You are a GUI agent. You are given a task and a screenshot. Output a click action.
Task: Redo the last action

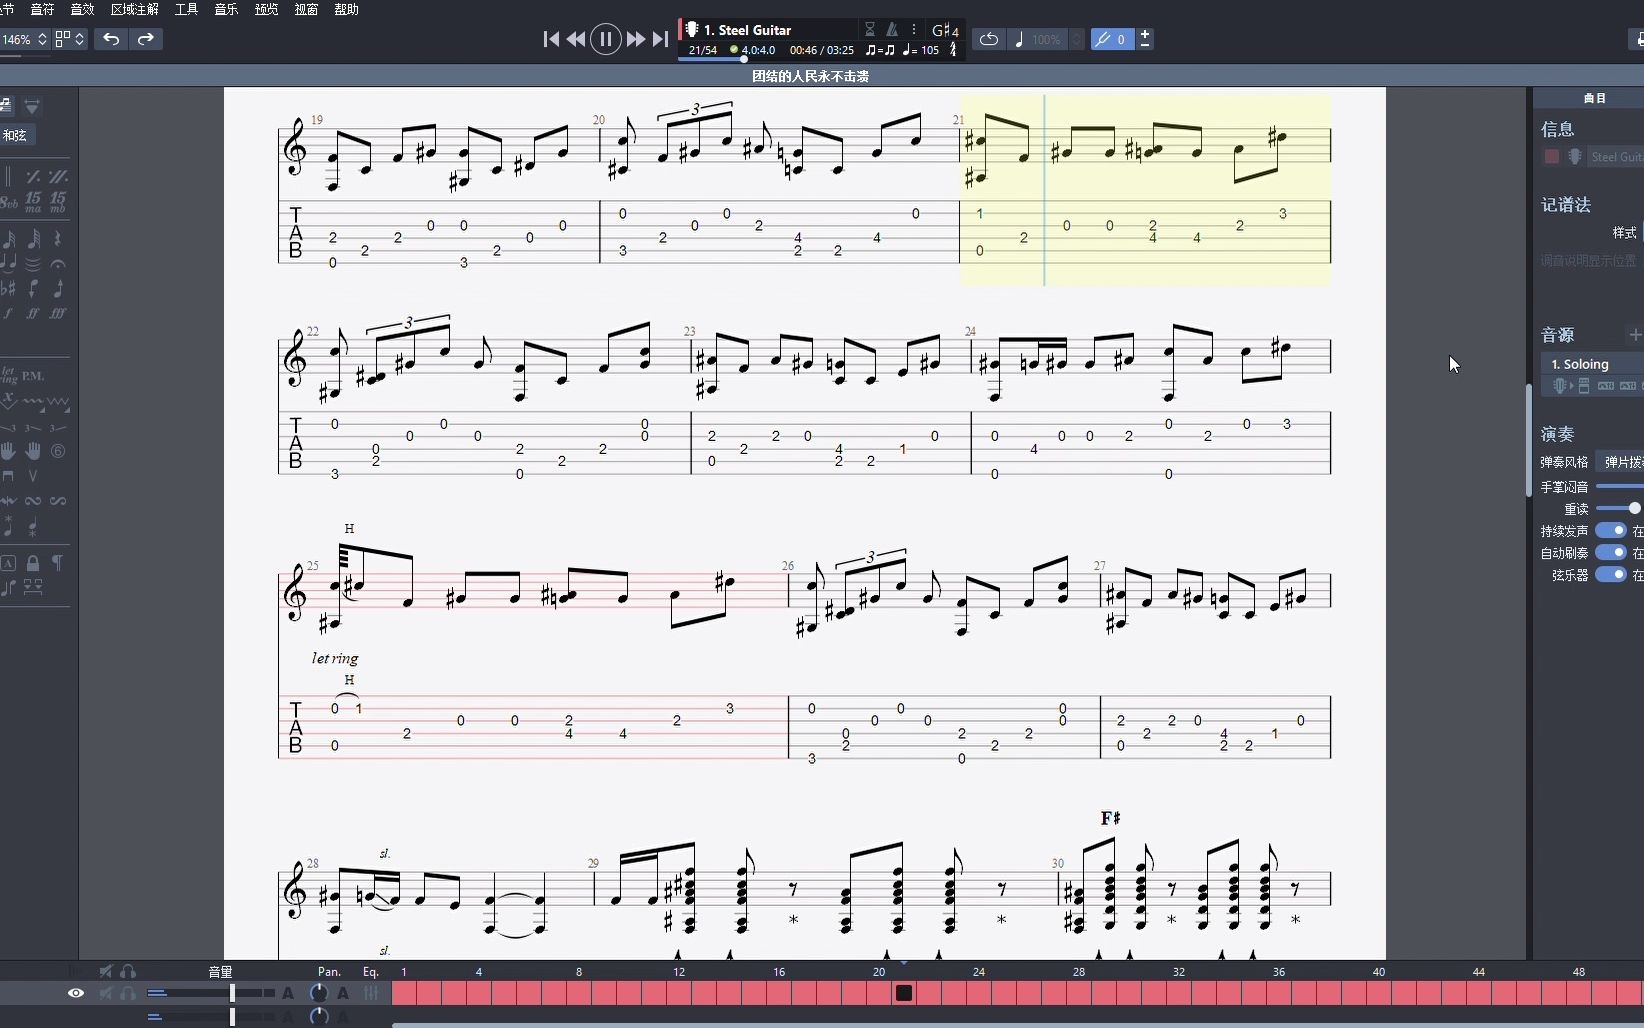(x=146, y=39)
